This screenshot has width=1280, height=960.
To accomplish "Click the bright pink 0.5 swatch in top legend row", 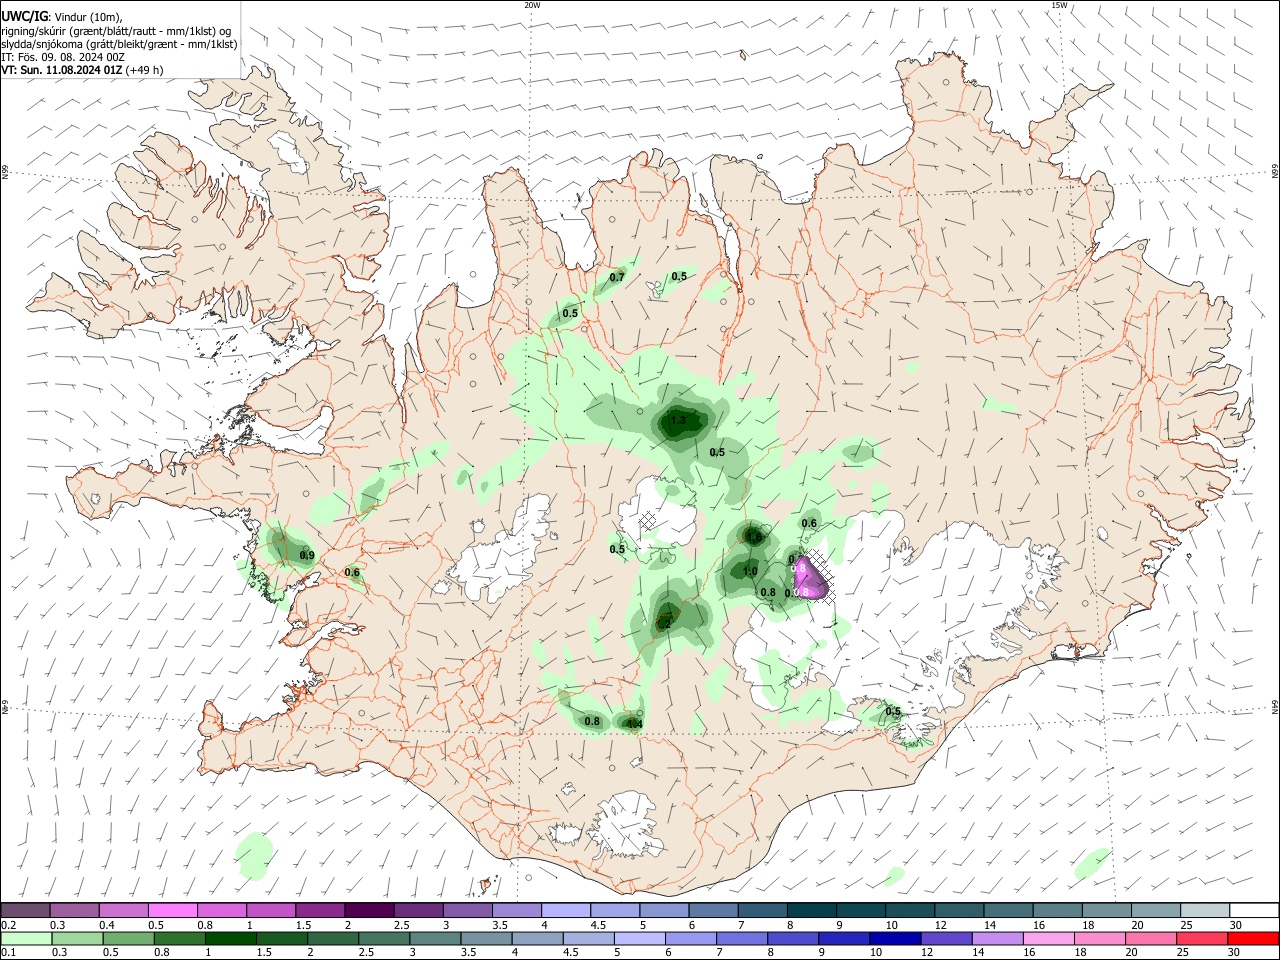I will click(173, 910).
